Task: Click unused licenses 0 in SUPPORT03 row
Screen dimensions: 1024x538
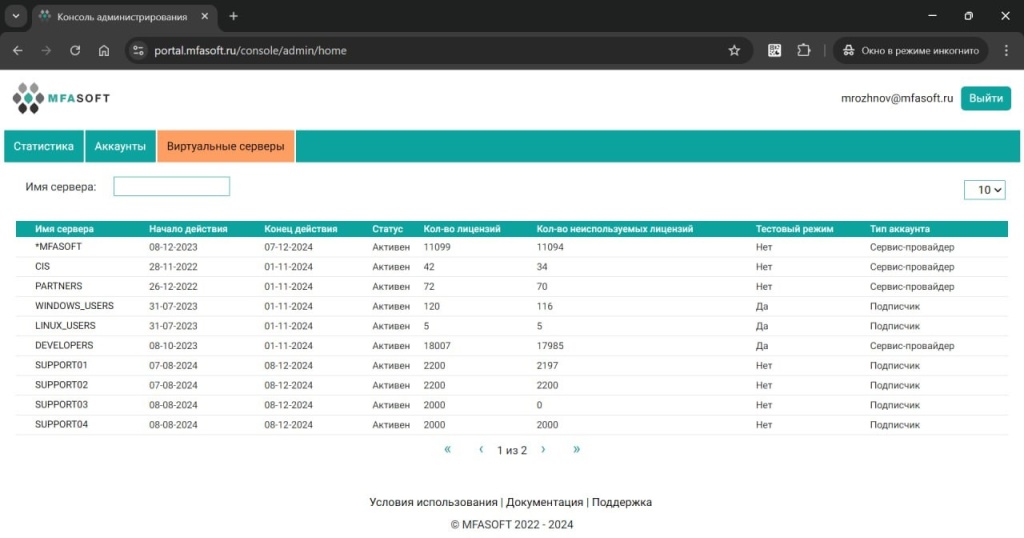Action: point(539,405)
